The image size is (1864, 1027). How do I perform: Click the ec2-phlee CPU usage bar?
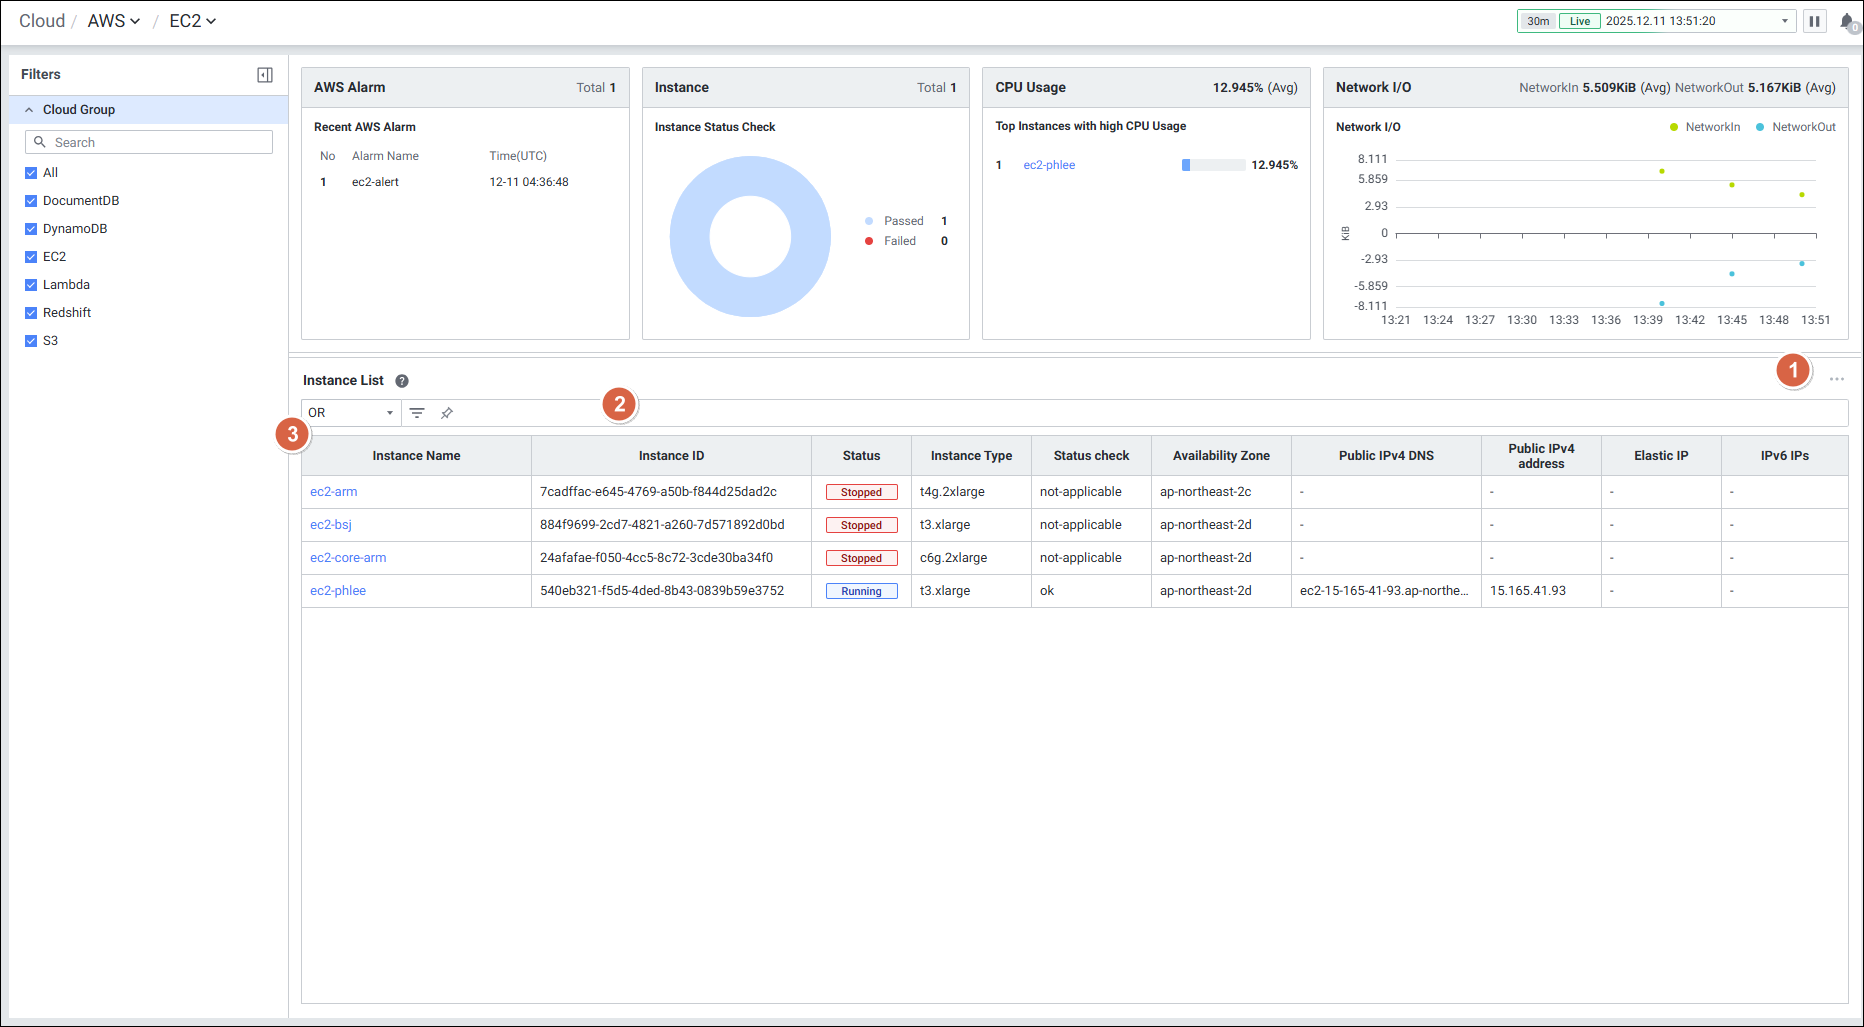1213,165
